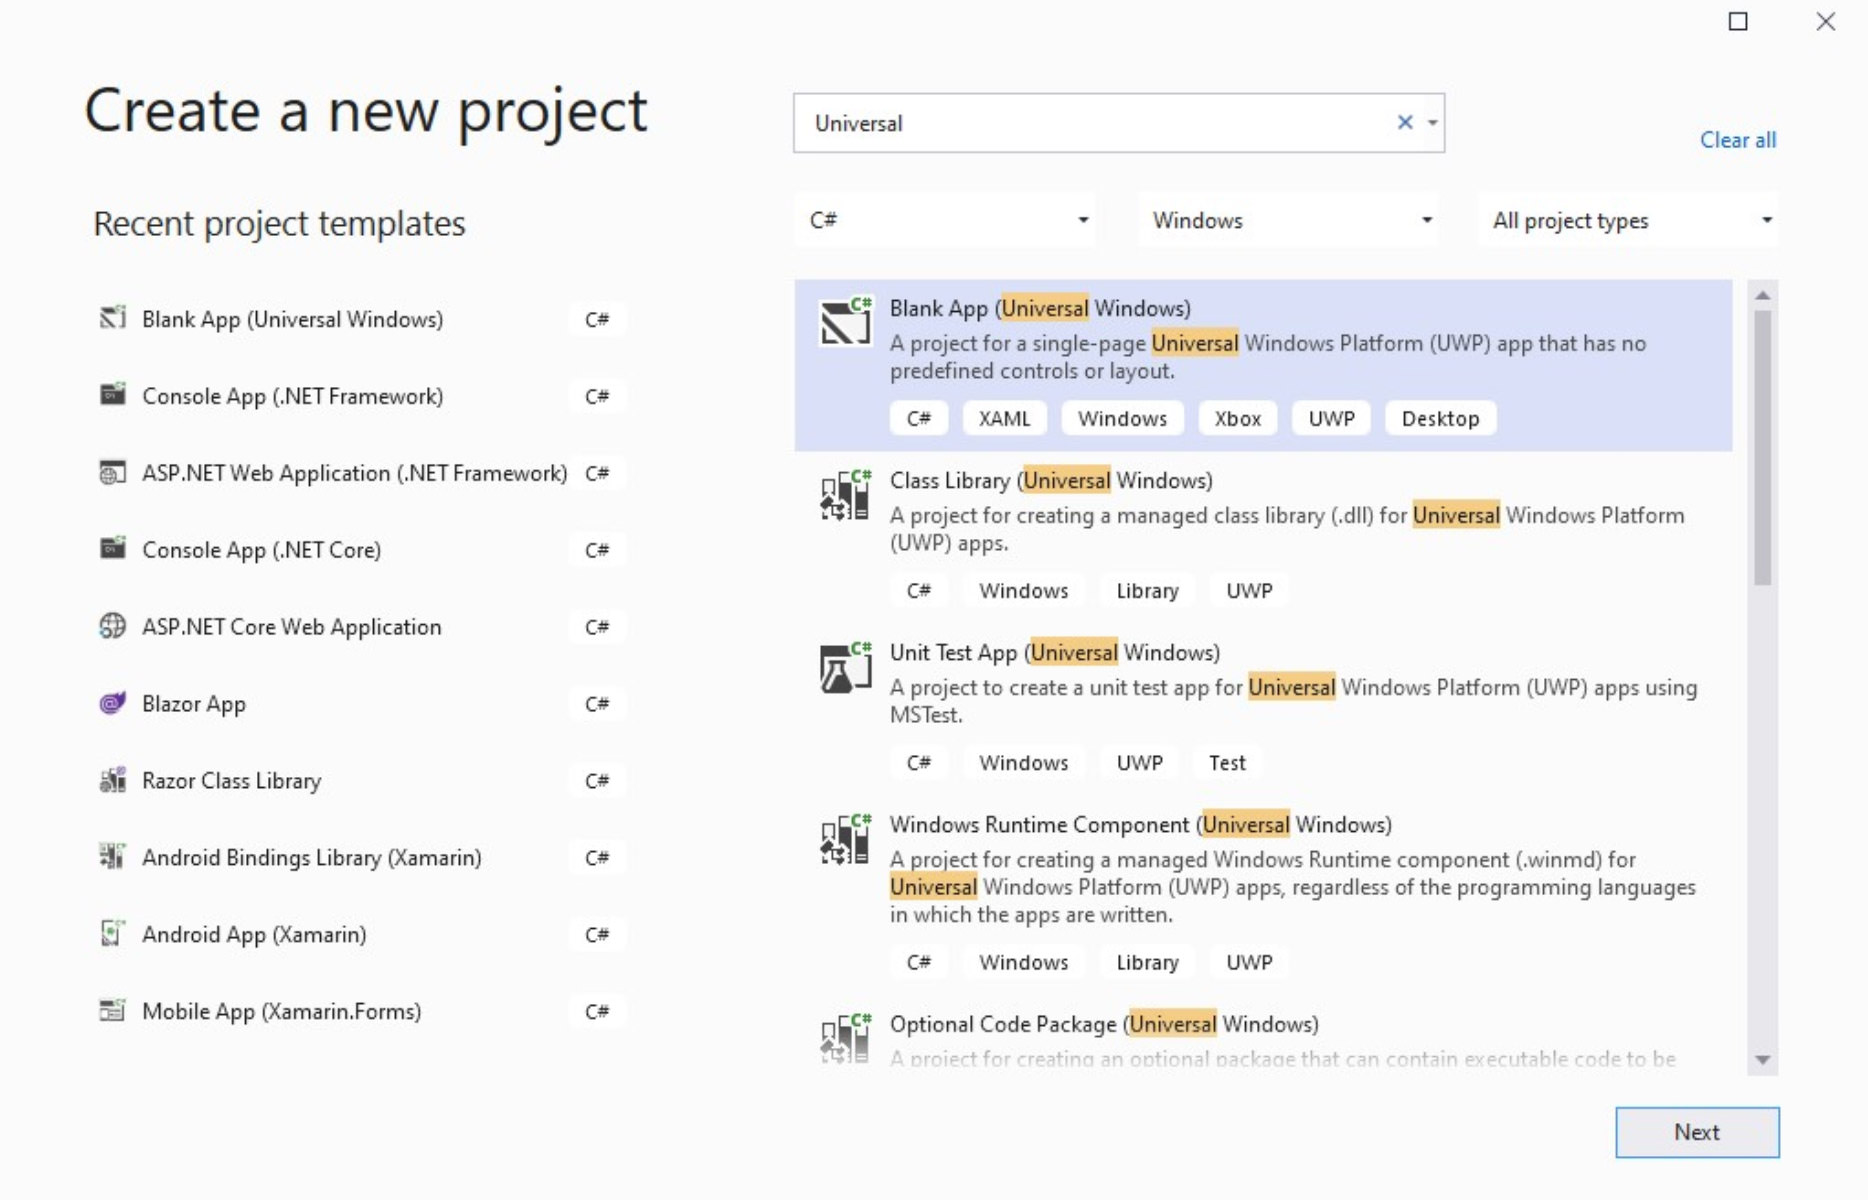Click the Android App (Xamarin) icon

tap(113, 933)
